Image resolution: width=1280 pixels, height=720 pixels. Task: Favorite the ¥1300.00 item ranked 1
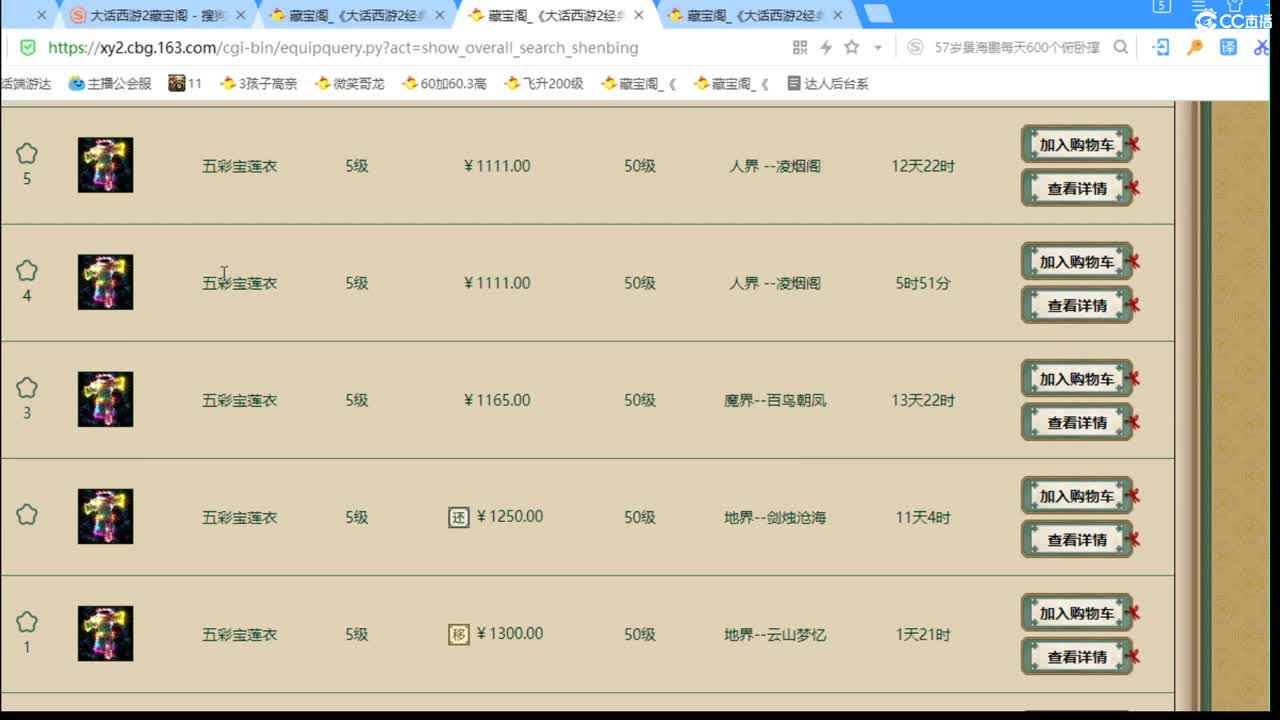27,622
